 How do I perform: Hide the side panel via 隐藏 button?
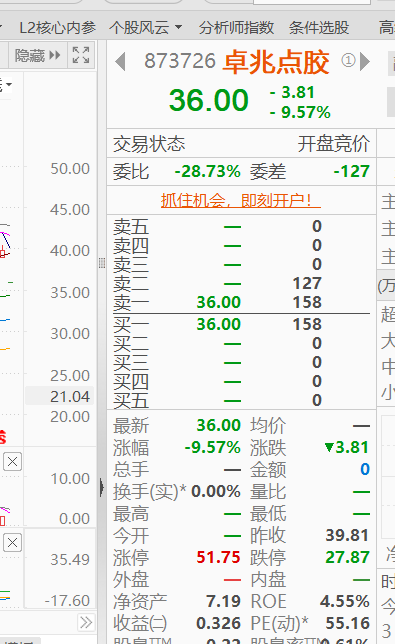pos(38,55)
